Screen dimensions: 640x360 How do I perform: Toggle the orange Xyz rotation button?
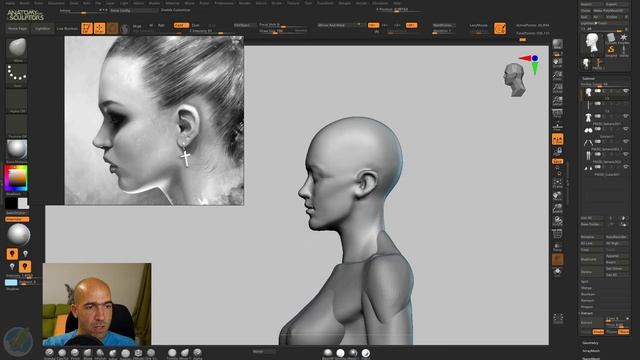[558, 161]
